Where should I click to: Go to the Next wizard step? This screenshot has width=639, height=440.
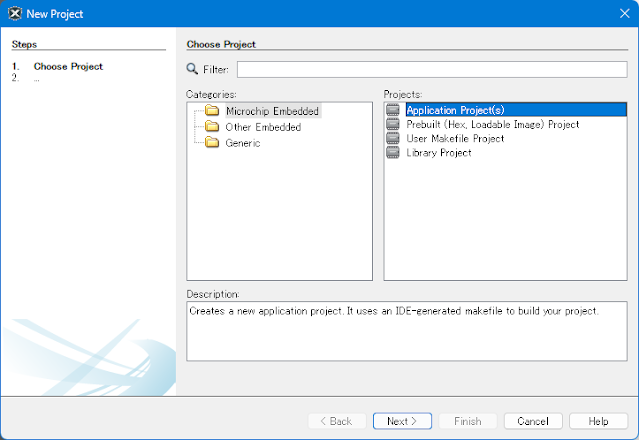402,421
